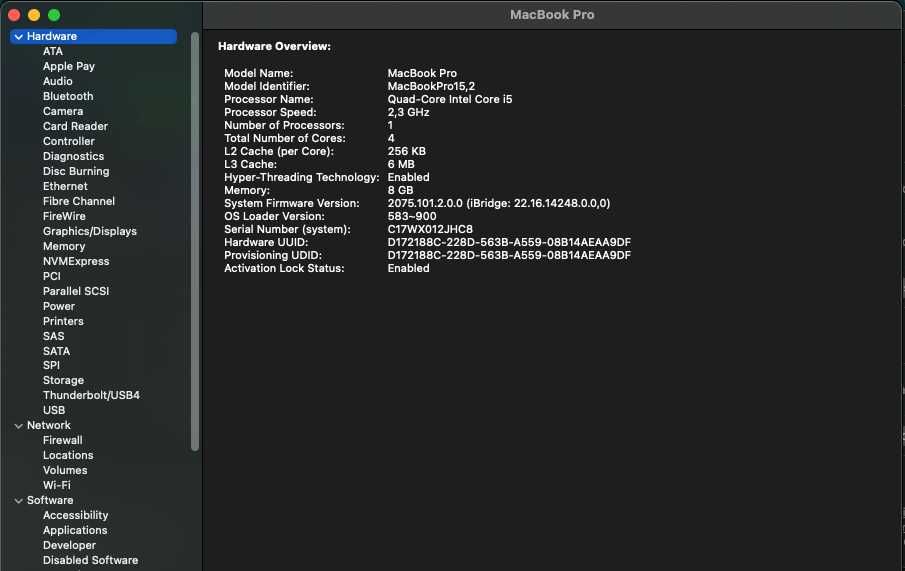Click the Total Number of Cores label

tap(285, 139)
